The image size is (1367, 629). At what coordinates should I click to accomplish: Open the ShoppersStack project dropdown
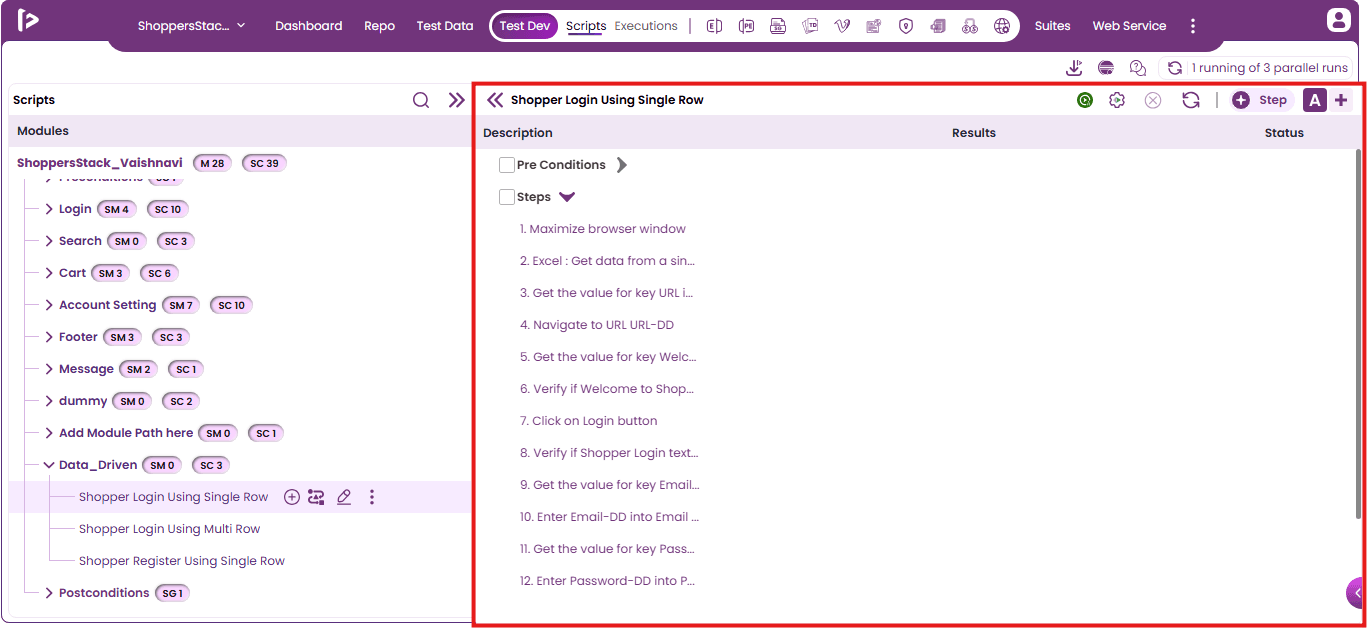coord(192,26)
